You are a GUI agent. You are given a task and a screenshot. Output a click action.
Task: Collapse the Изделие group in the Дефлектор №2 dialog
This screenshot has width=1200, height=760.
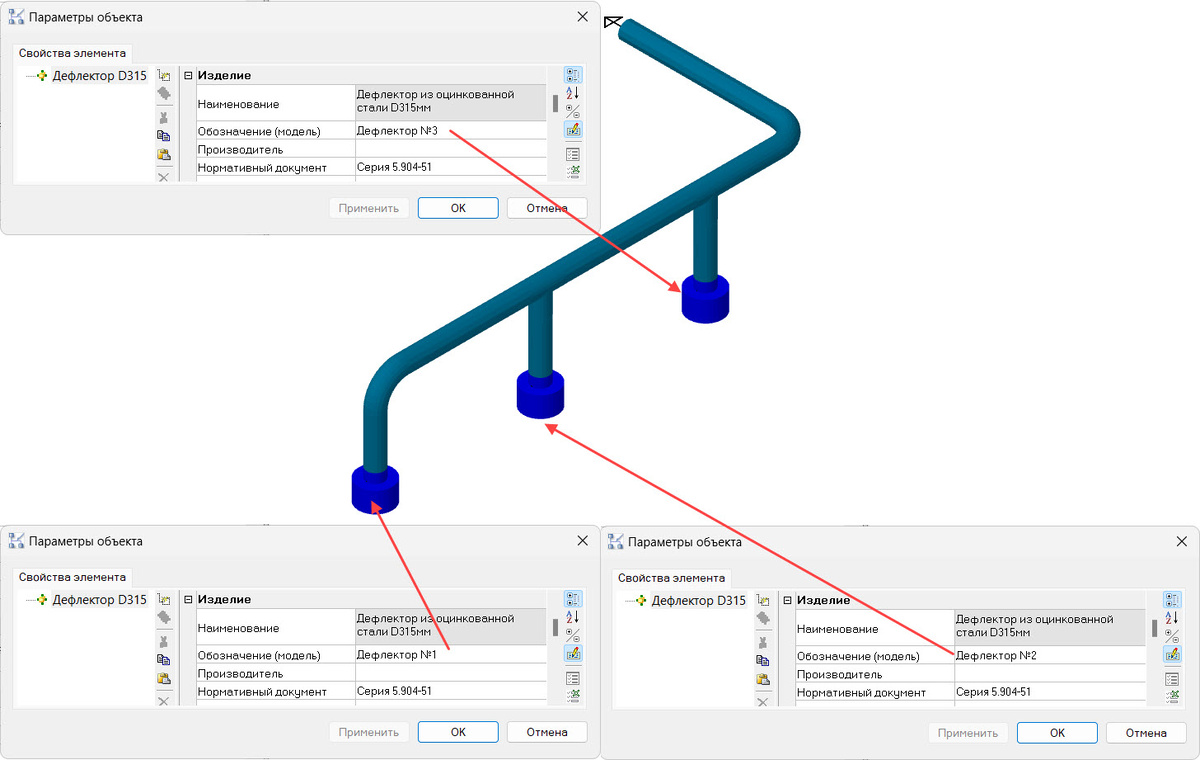click(787, 600)
